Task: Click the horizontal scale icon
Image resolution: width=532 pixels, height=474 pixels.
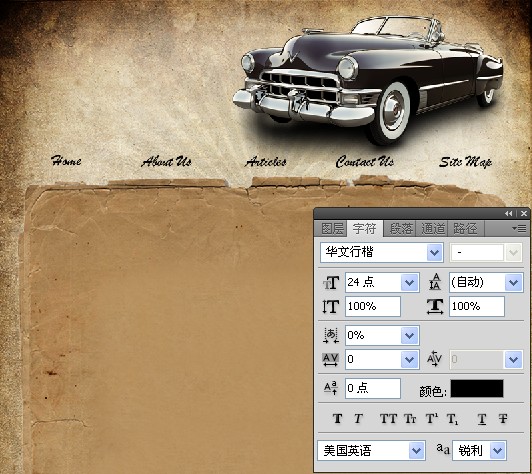Action: pyautogui.click(x=435, y=306)
